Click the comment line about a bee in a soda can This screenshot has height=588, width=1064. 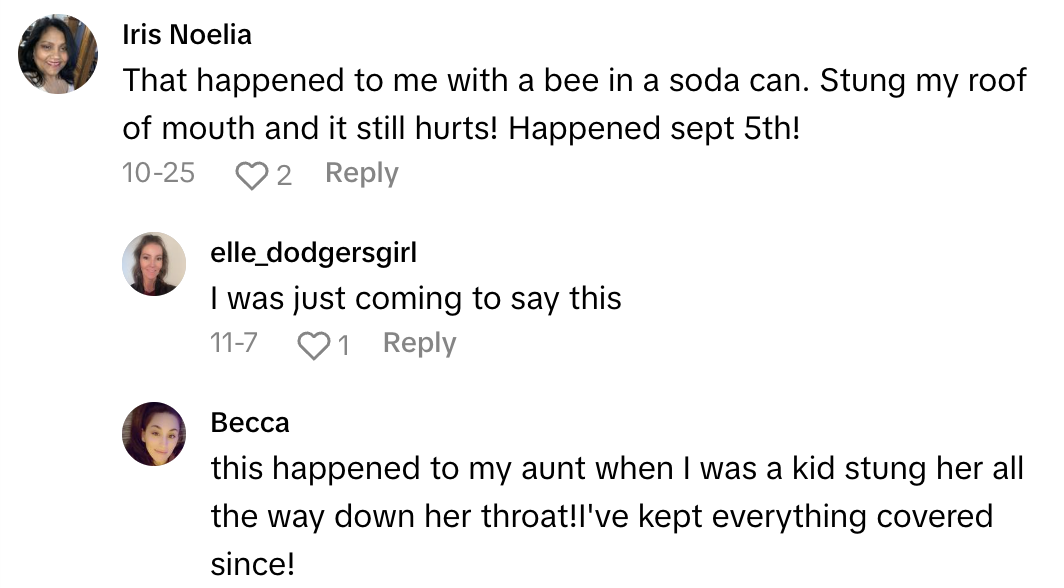(x=574, y=81)
